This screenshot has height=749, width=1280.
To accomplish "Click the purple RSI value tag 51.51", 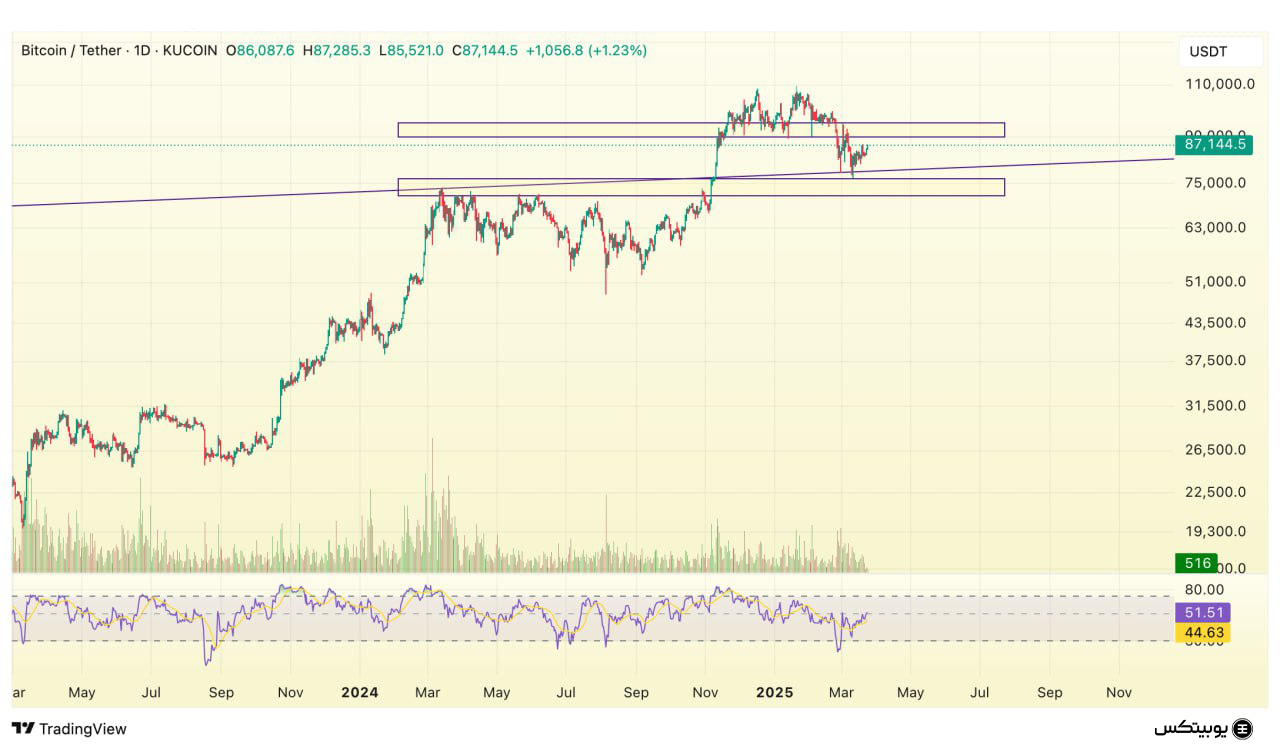I will 1202,612.
